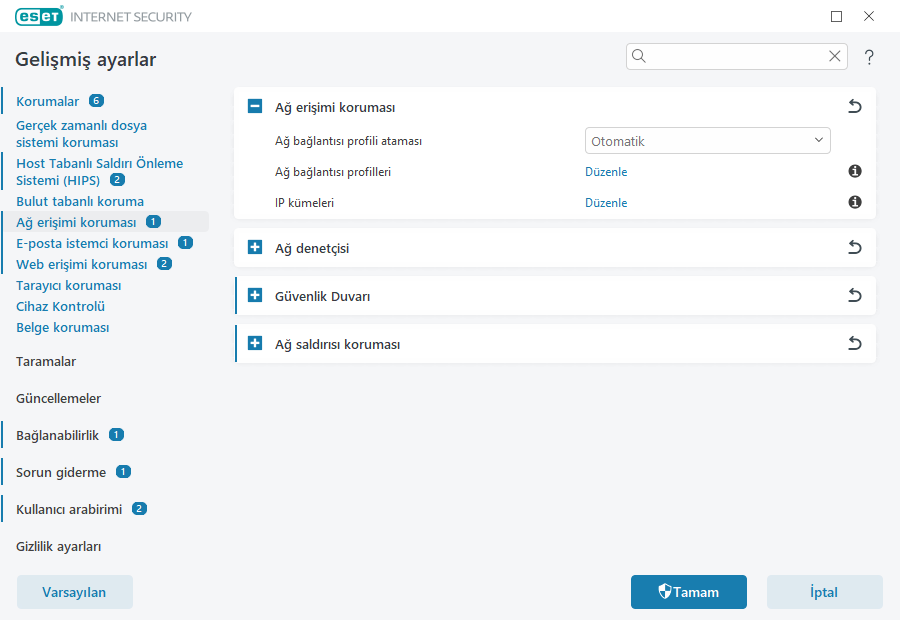
Task: Click badge 1 beside Bağlanabilirlik
Action: coord(117,435)
